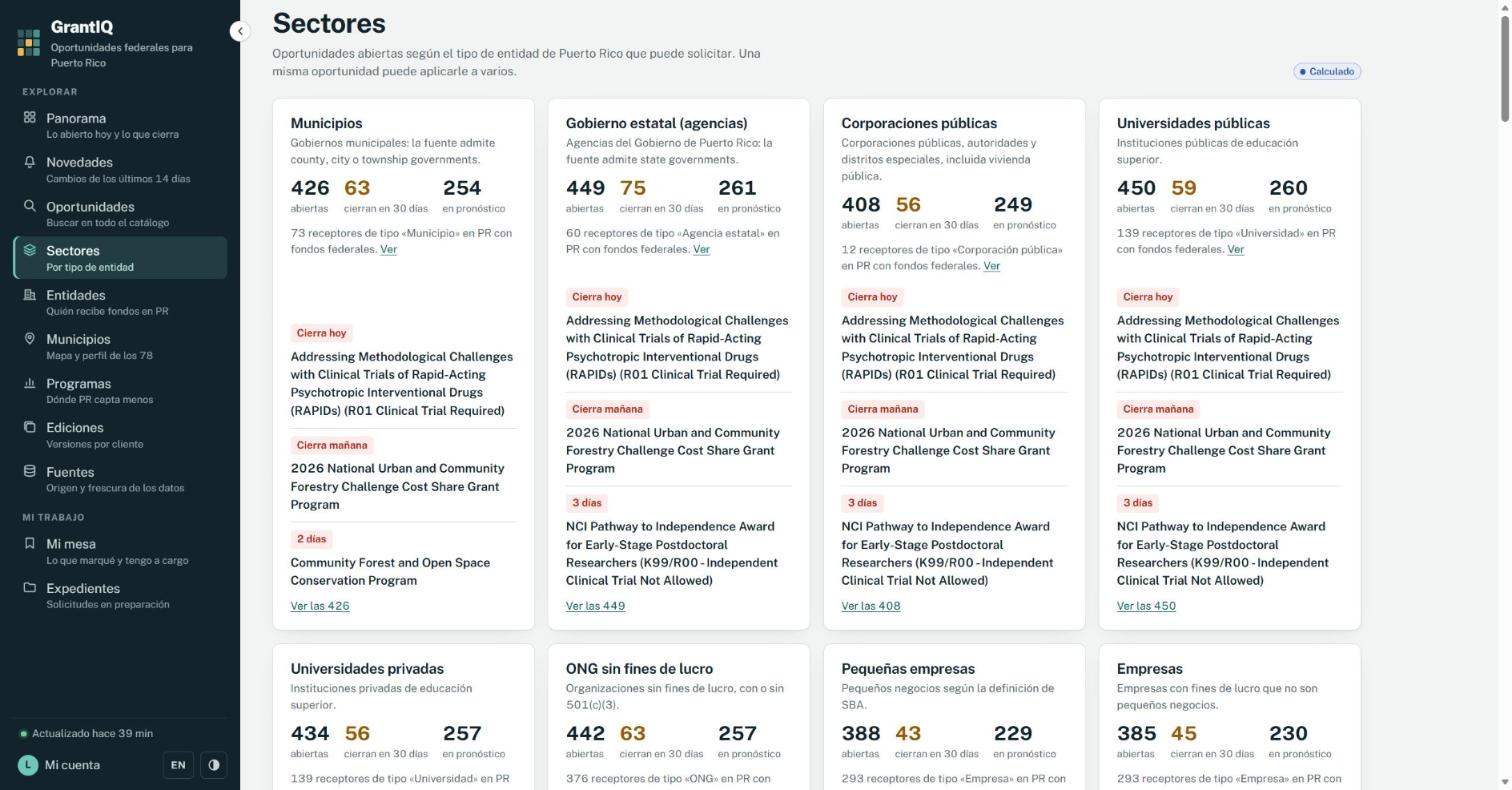Open Oportunidades menu item
This screenshot has width=1512, height=790.
(120, 214)
